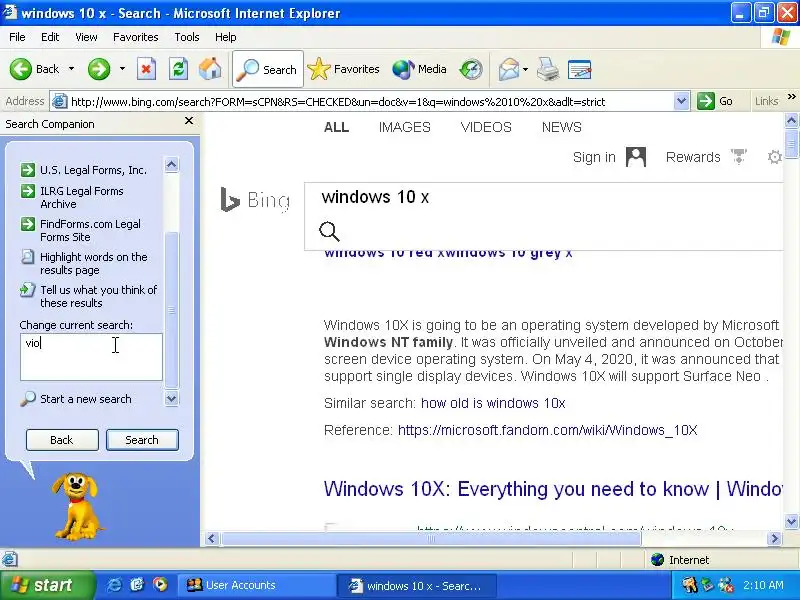The height and width of the screenshot is (600, 800).
Task: Click the green Go button
Action: point(715,101)
